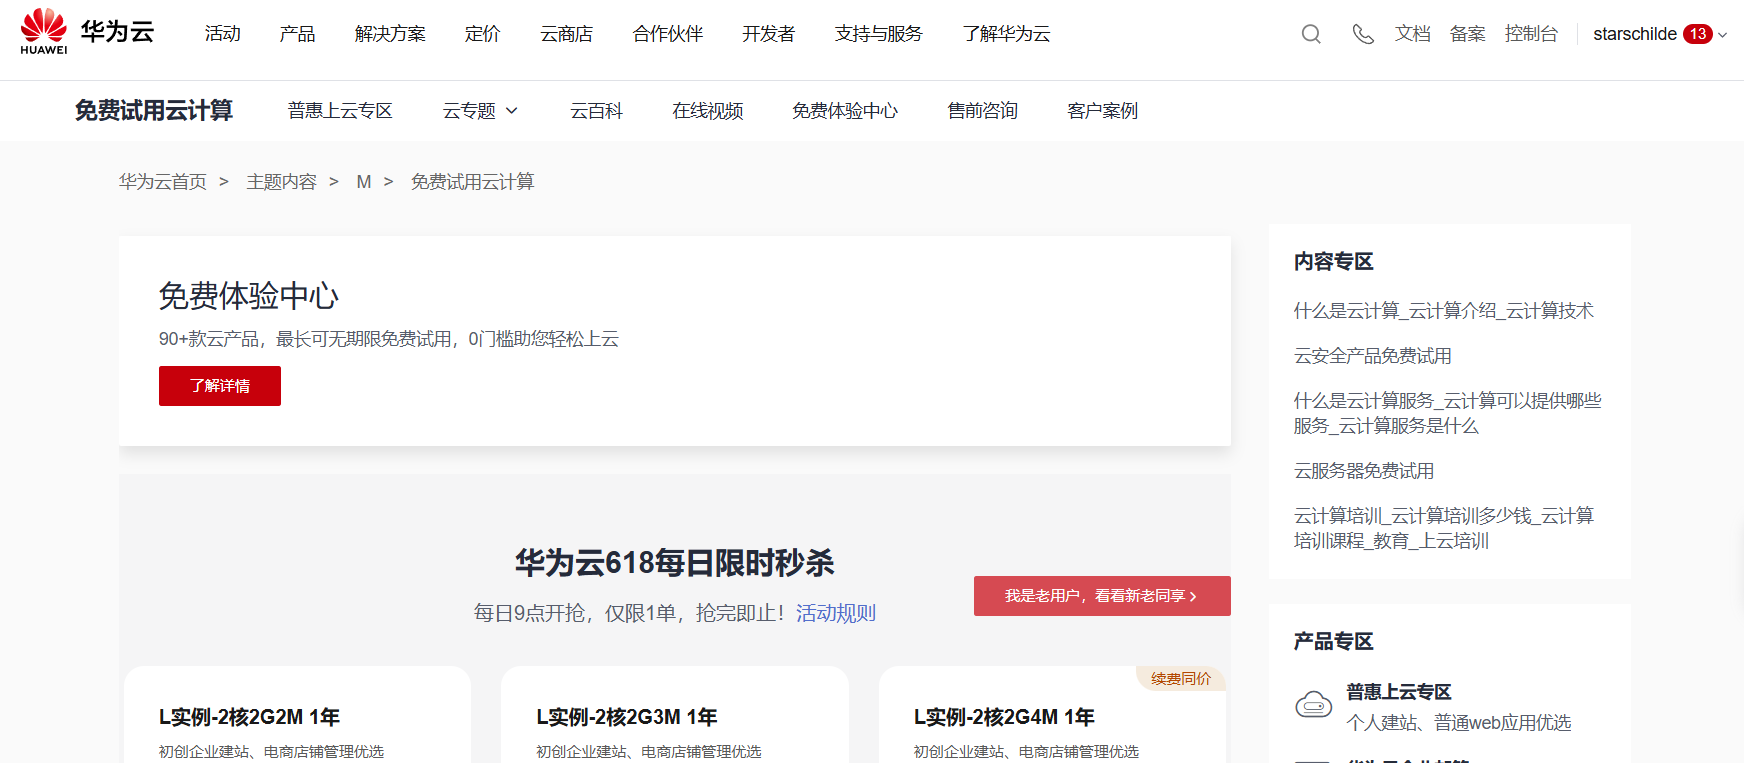The height and width of the screenshot is (763, 1744).
Task: Open the 解决方案 top menu
Action: tap(390, 34)
